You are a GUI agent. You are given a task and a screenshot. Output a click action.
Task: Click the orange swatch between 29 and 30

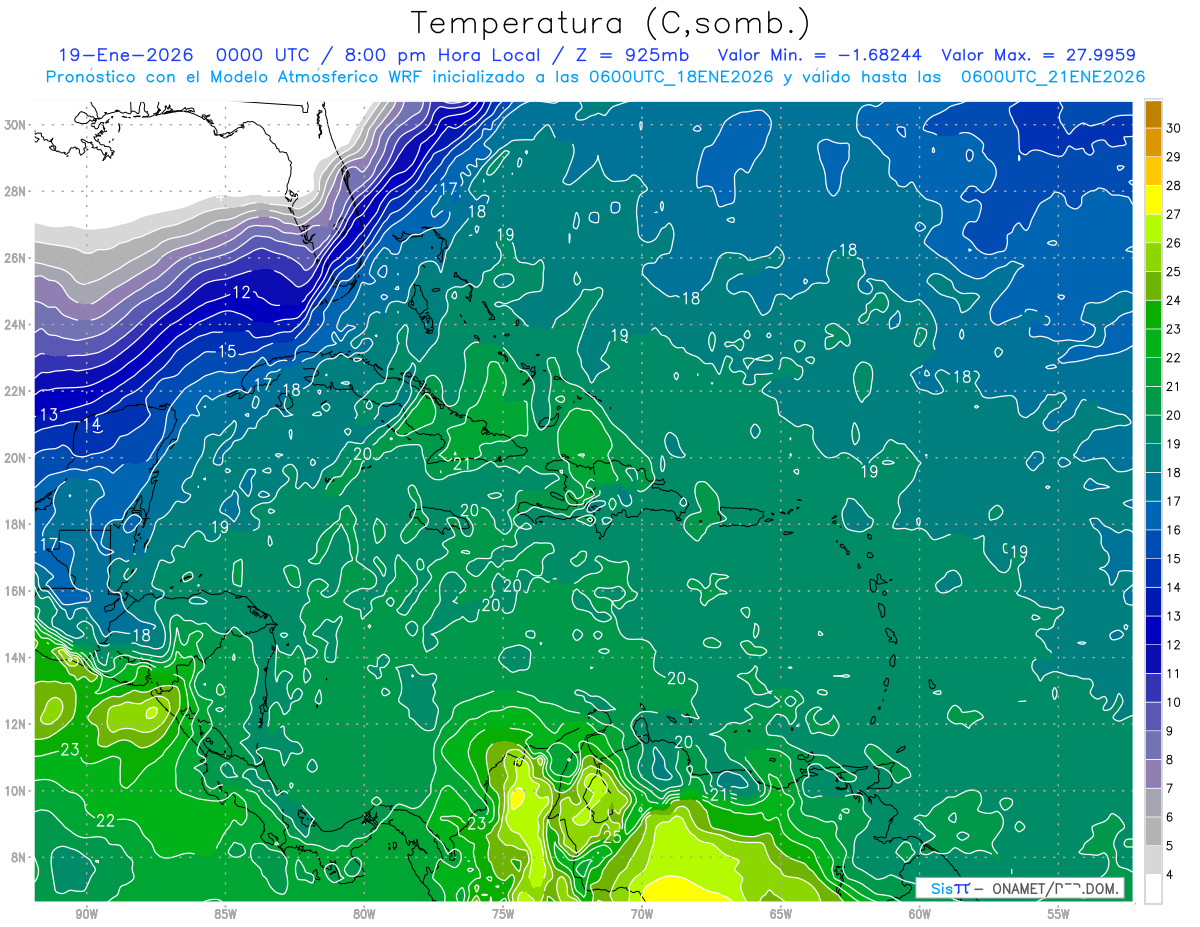[x=1153, y=142]
